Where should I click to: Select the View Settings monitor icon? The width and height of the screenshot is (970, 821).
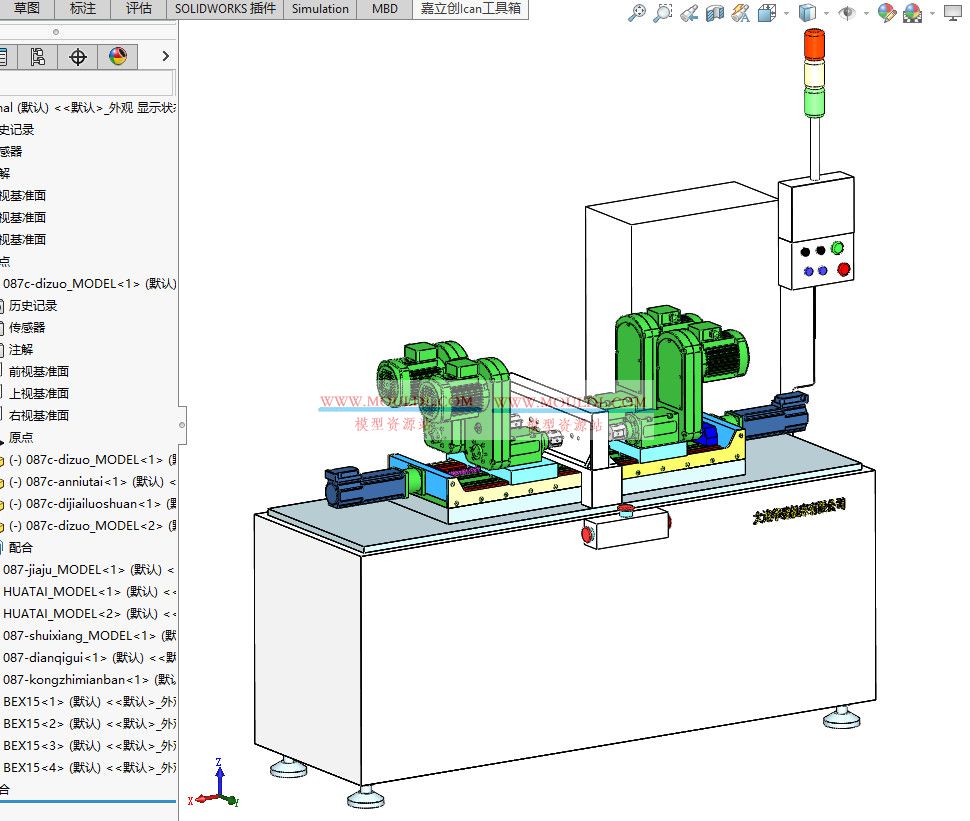coord(954,13)
